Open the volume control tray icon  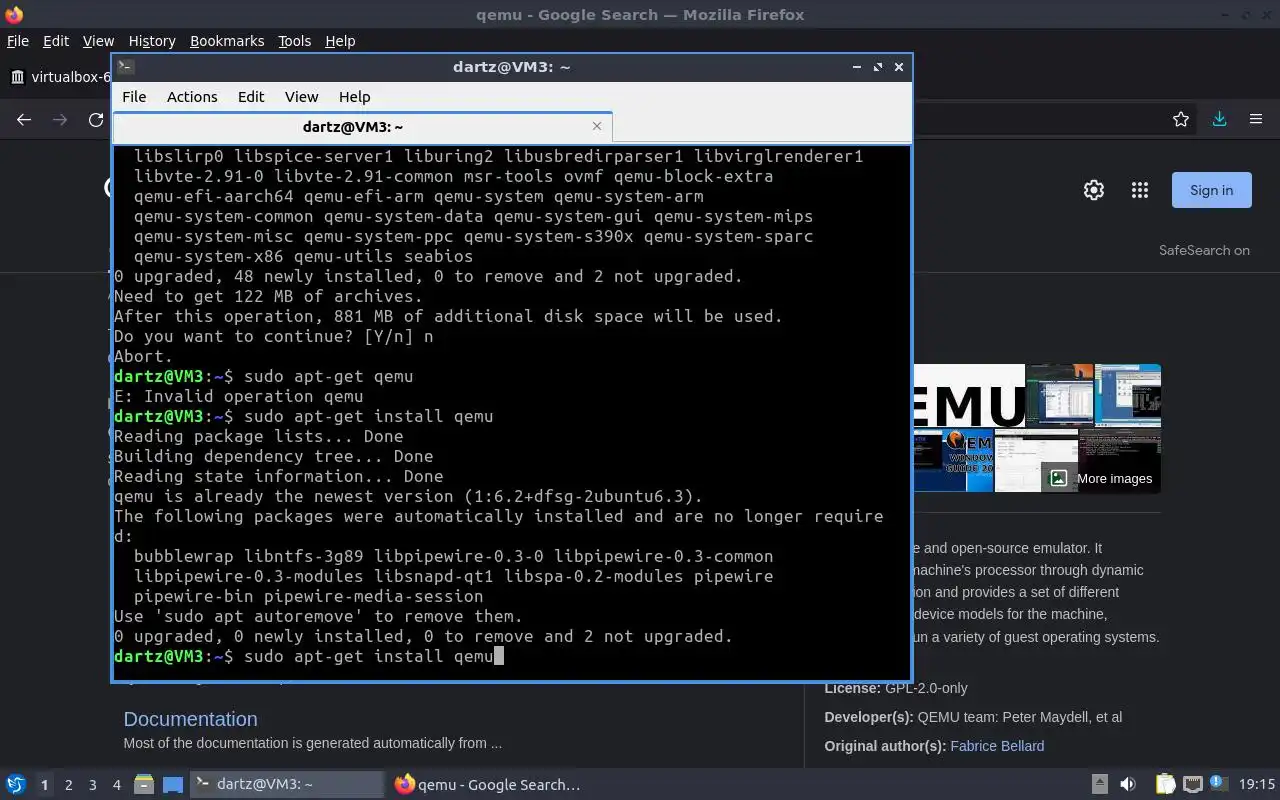(1127, 785)
